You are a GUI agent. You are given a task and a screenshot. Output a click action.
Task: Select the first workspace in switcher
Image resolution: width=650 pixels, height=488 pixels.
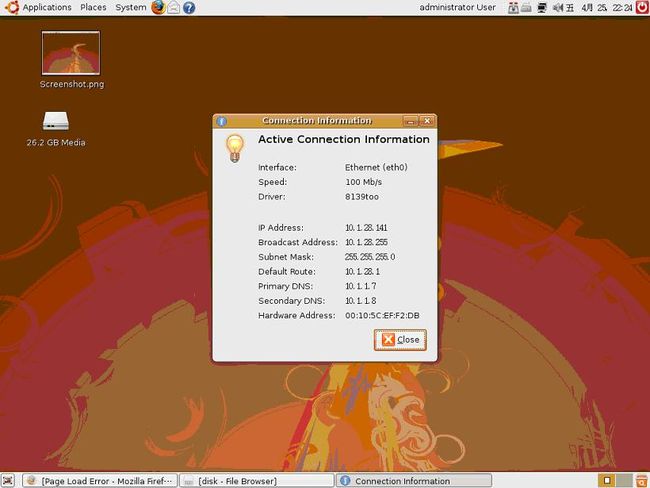(606, 481)
